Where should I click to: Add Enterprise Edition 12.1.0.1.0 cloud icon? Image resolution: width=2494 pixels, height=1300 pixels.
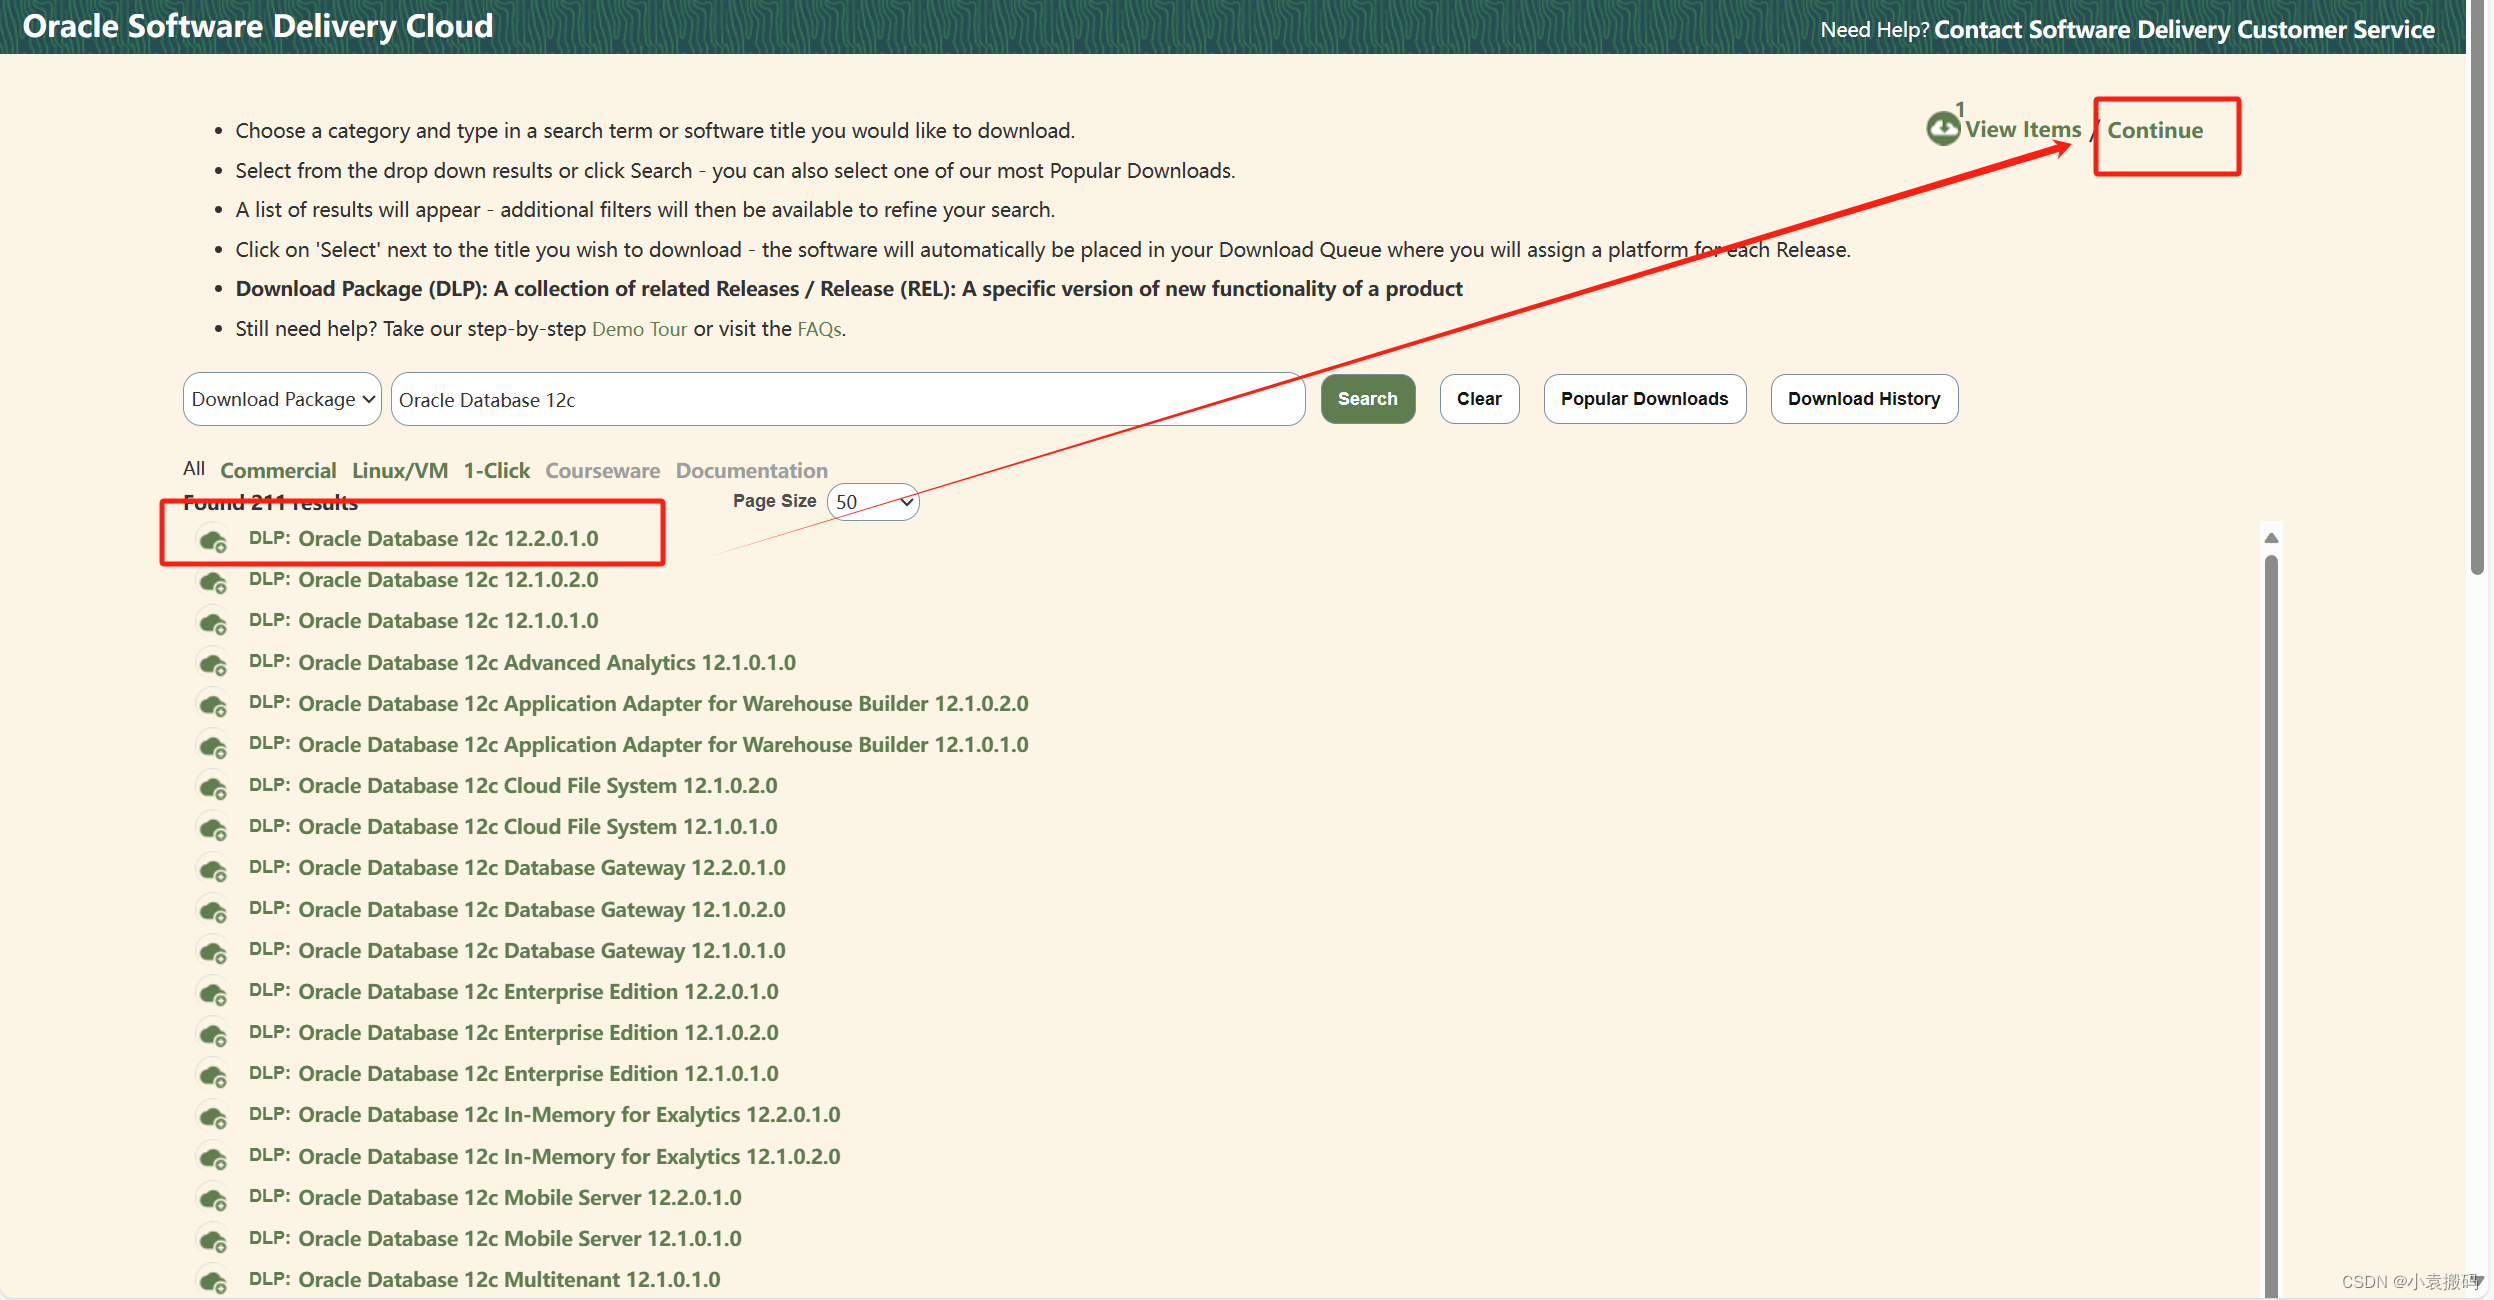pyautogui.click(x=212, y=1076)
